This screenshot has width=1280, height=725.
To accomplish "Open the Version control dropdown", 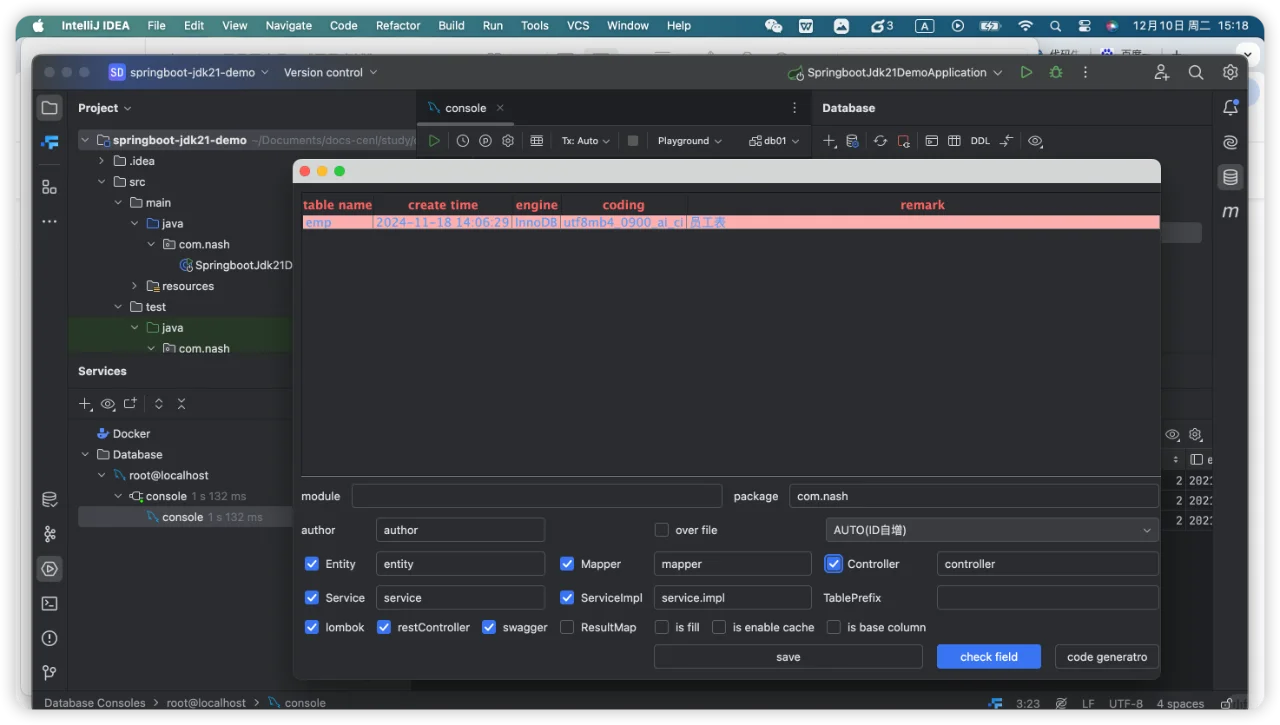I will coord(331,72).
